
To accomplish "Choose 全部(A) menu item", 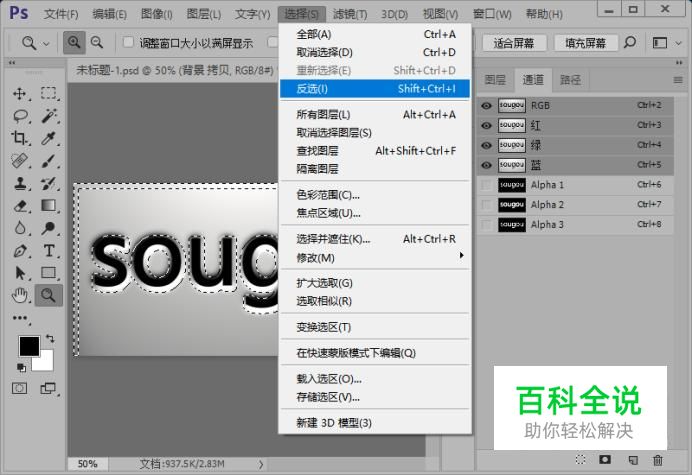I will click(375, 34).
